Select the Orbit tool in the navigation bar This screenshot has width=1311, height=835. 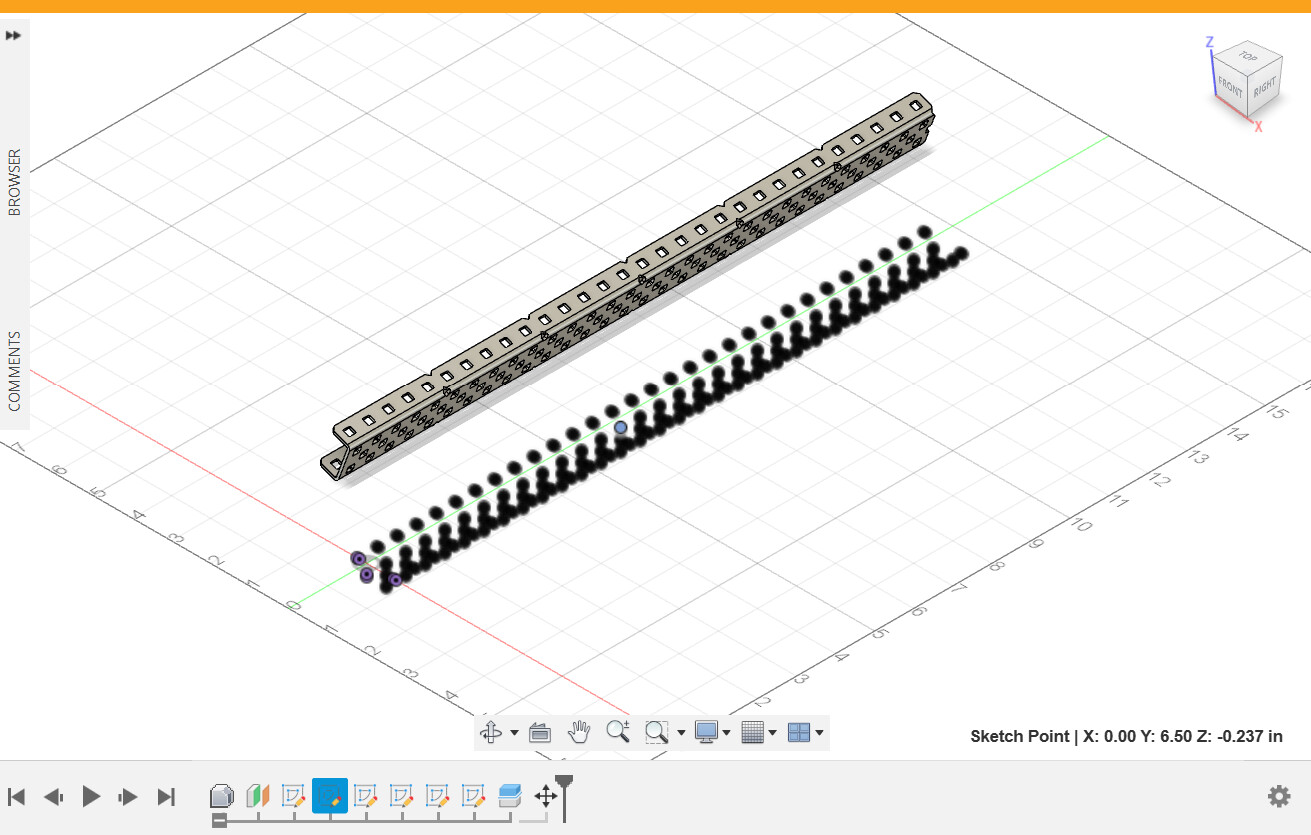[x=491, y=732]
